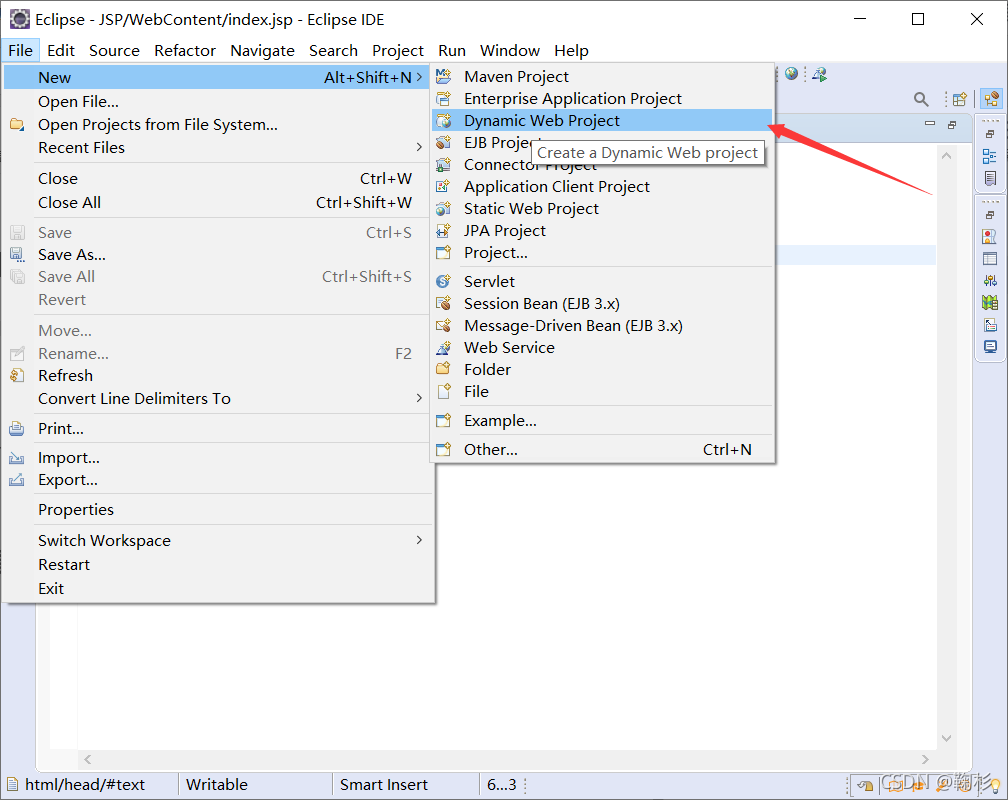Create a new Web Service
Viewport: 1008px width, 800px height.
tap(602, 347)
